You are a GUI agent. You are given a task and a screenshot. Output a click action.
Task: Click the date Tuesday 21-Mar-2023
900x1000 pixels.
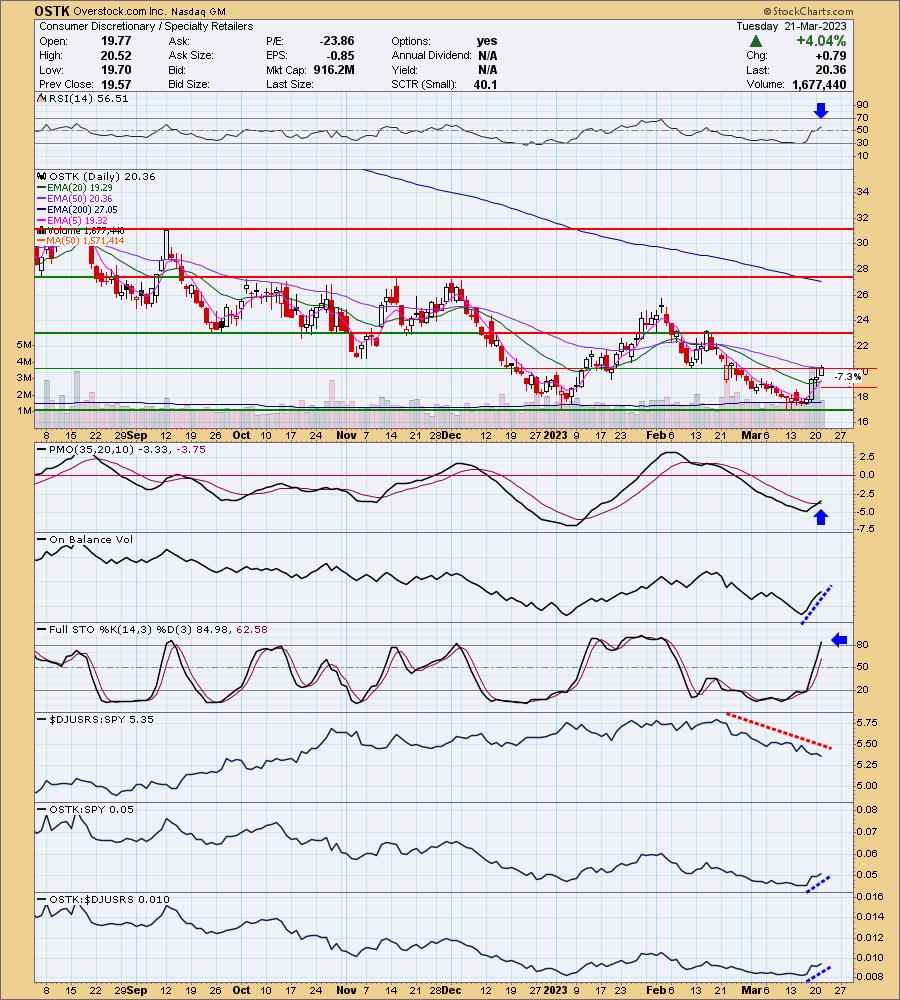click(792, 26)
